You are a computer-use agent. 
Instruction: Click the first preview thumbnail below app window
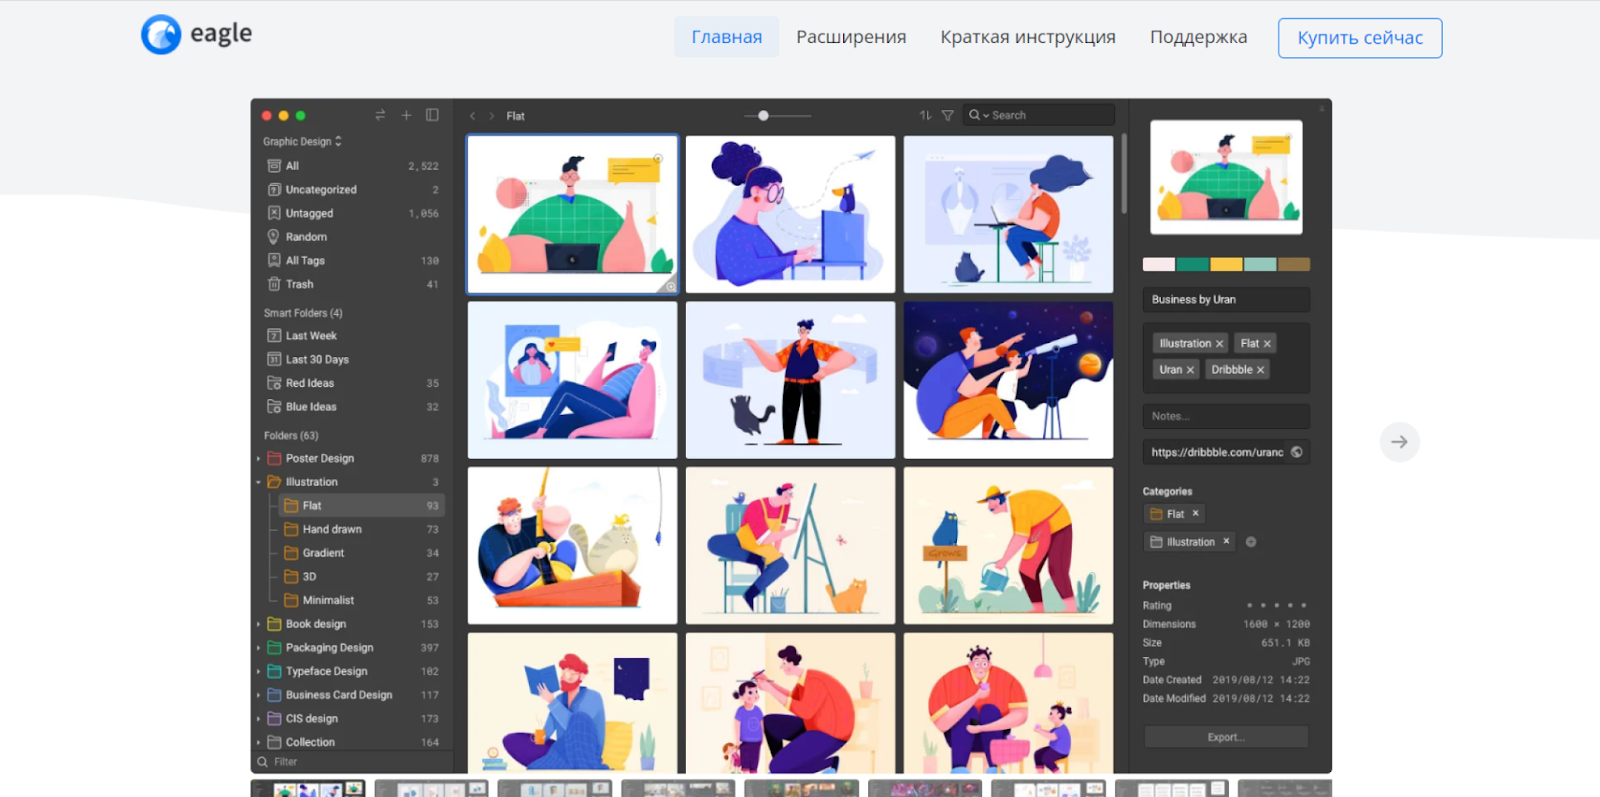click(308, 789)
